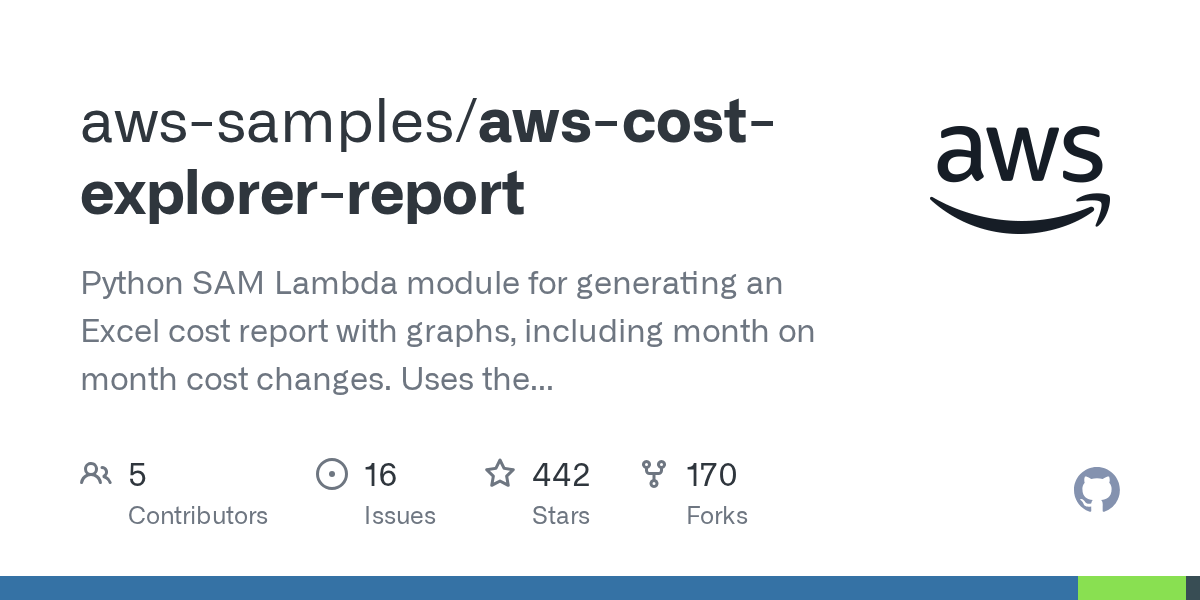Click the 16 issues count
The height and width of the screenshot is (600, 1200).
[380, 475]
